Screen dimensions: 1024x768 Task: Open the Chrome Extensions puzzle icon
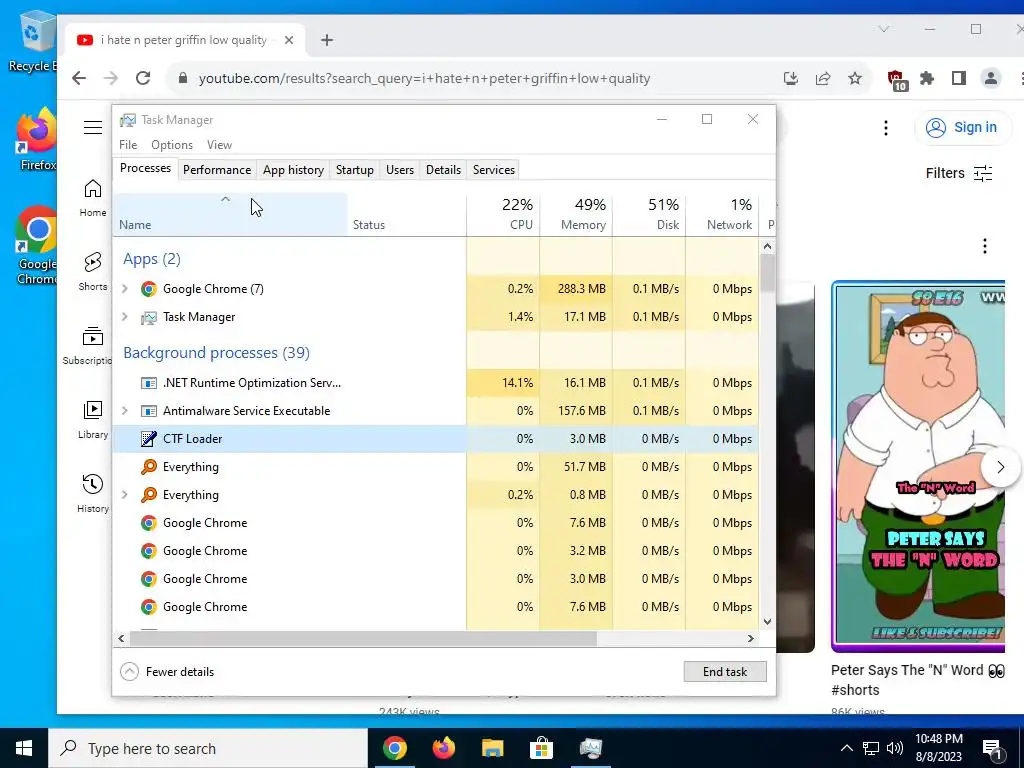[x=927, y=78]
